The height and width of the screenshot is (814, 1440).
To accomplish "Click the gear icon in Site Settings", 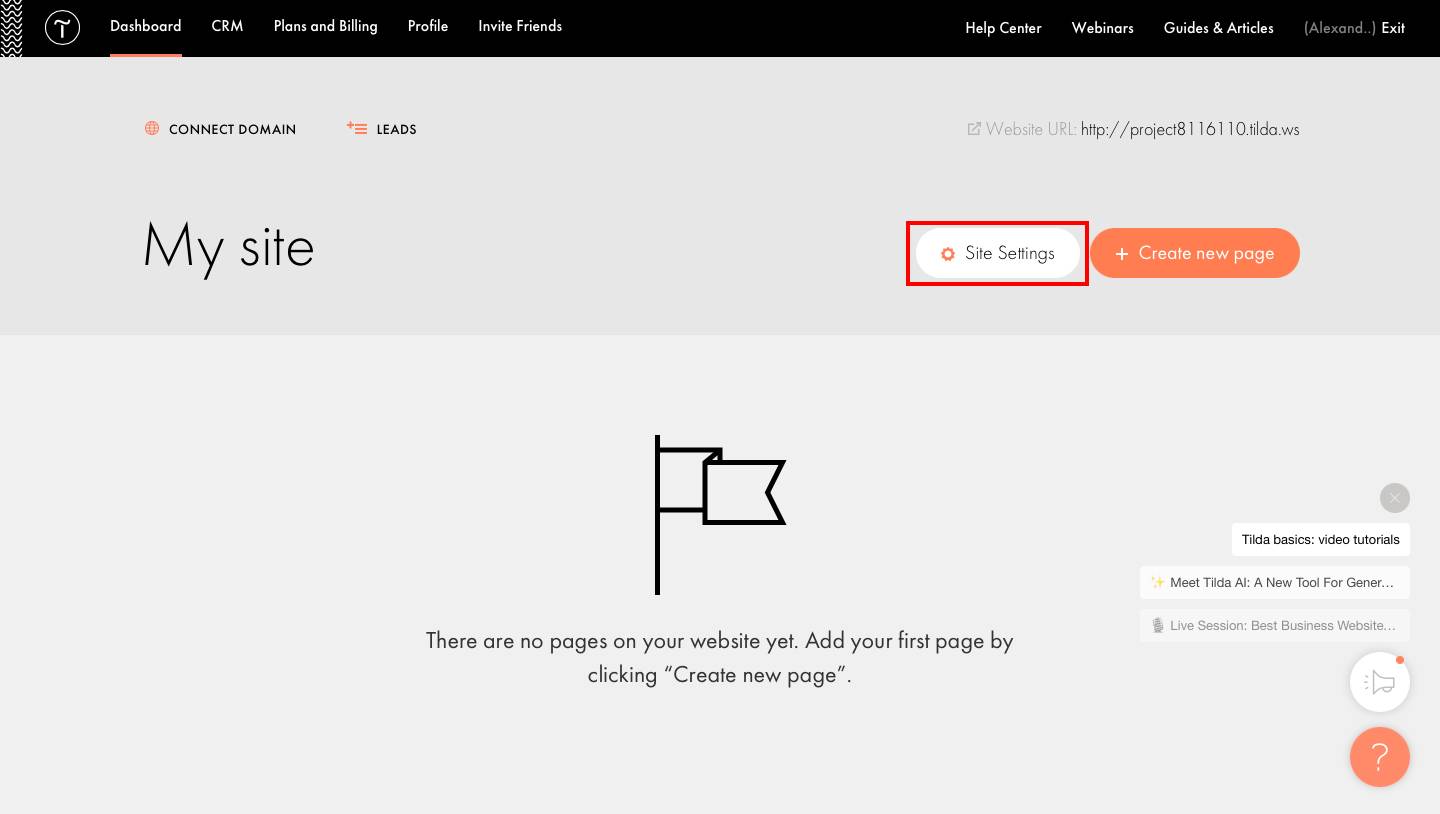I will 948,254.
